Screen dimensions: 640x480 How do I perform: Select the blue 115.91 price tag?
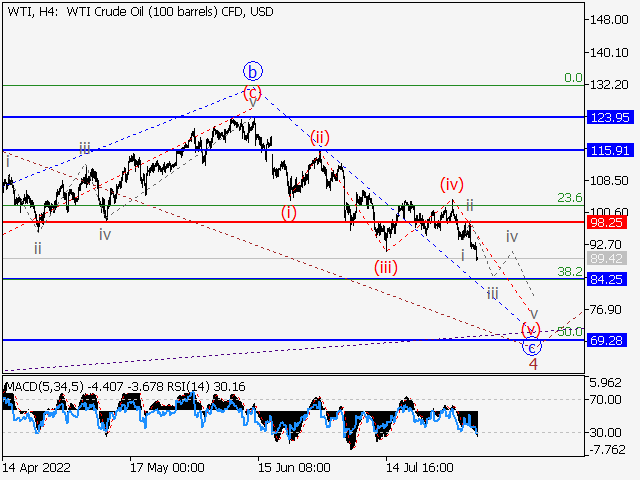pos(610,150)
